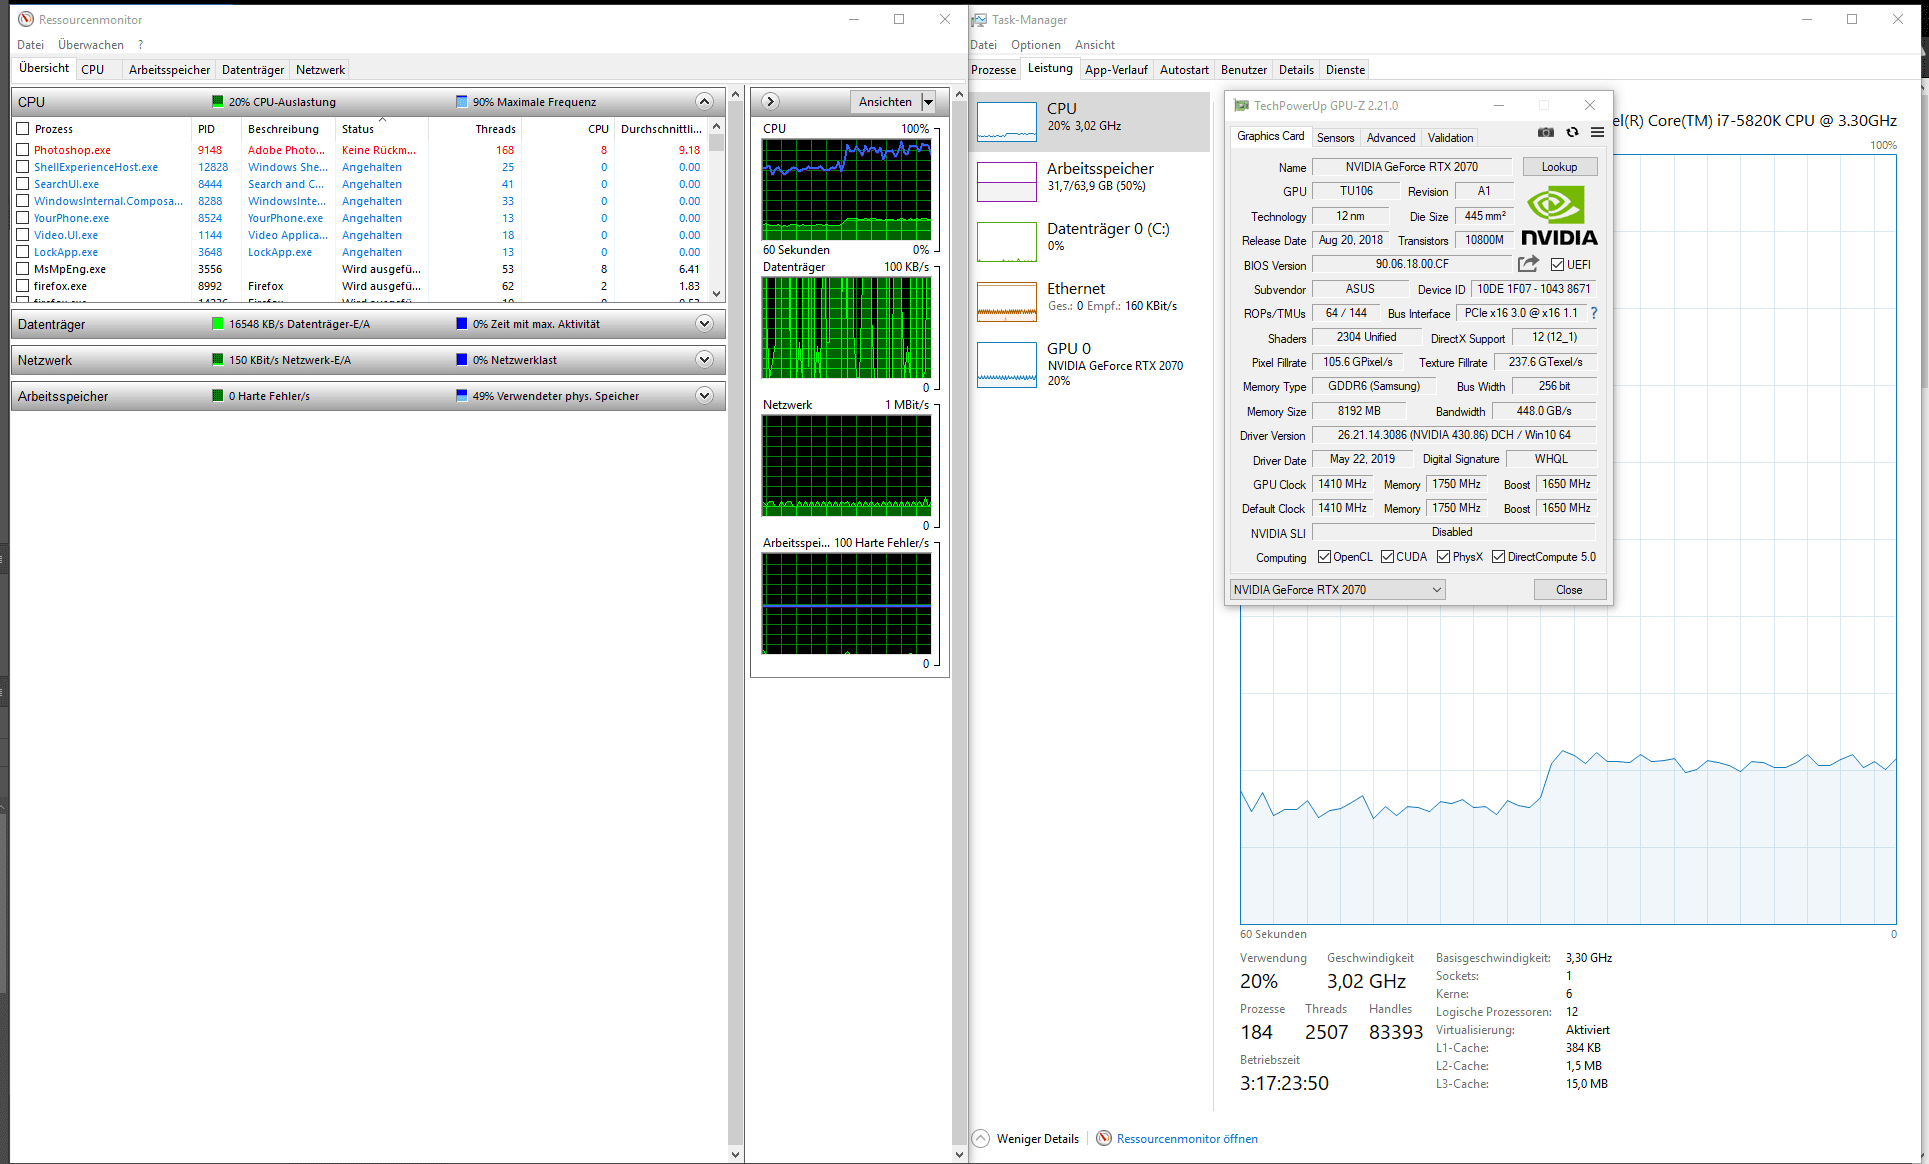Open the Advanced tab in GPU-Z

1391,138
